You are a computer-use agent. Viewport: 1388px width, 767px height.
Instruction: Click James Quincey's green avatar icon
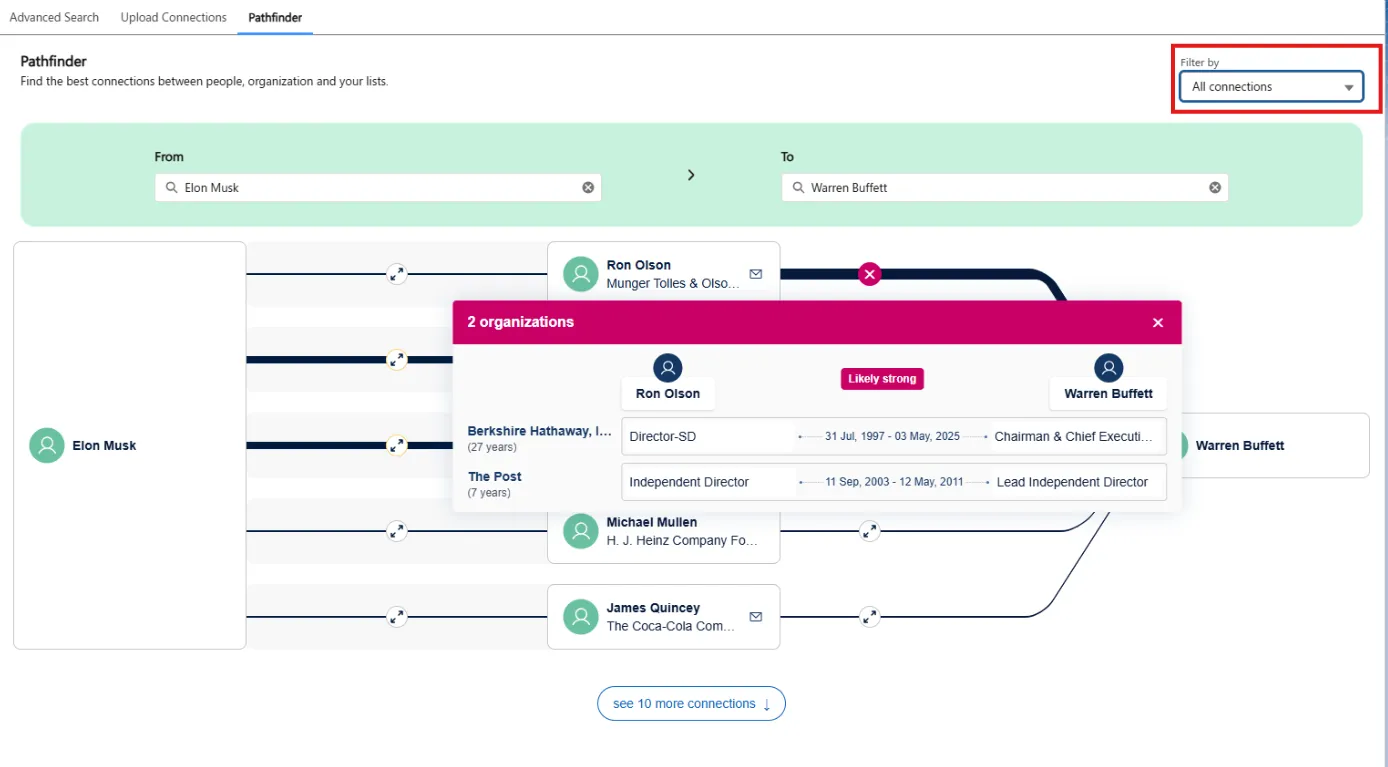tap(581, 617)
